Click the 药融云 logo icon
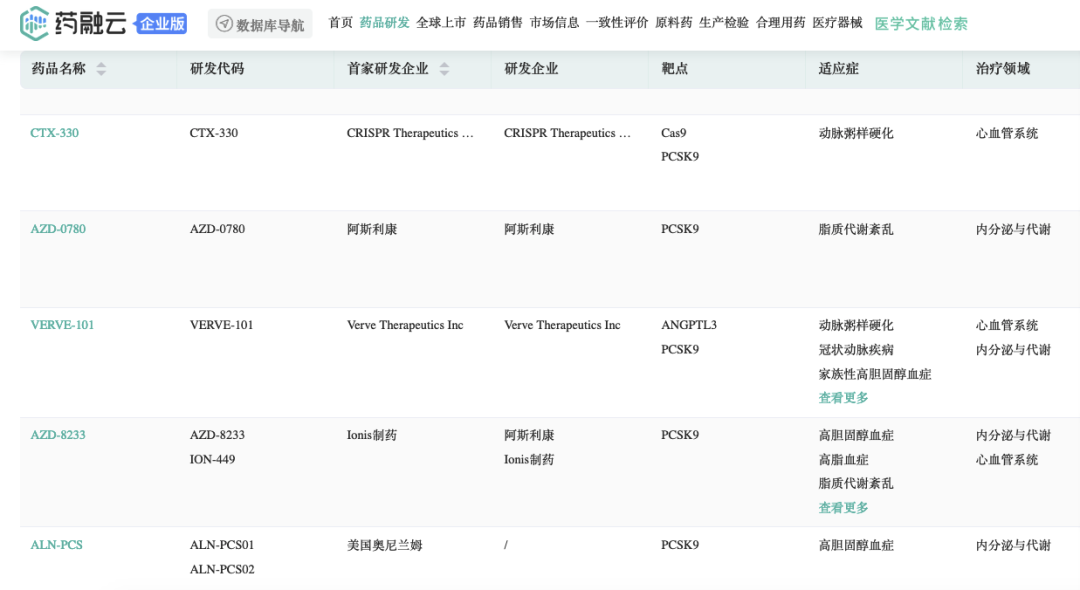The image size is (1080, 590). (35, 23)
